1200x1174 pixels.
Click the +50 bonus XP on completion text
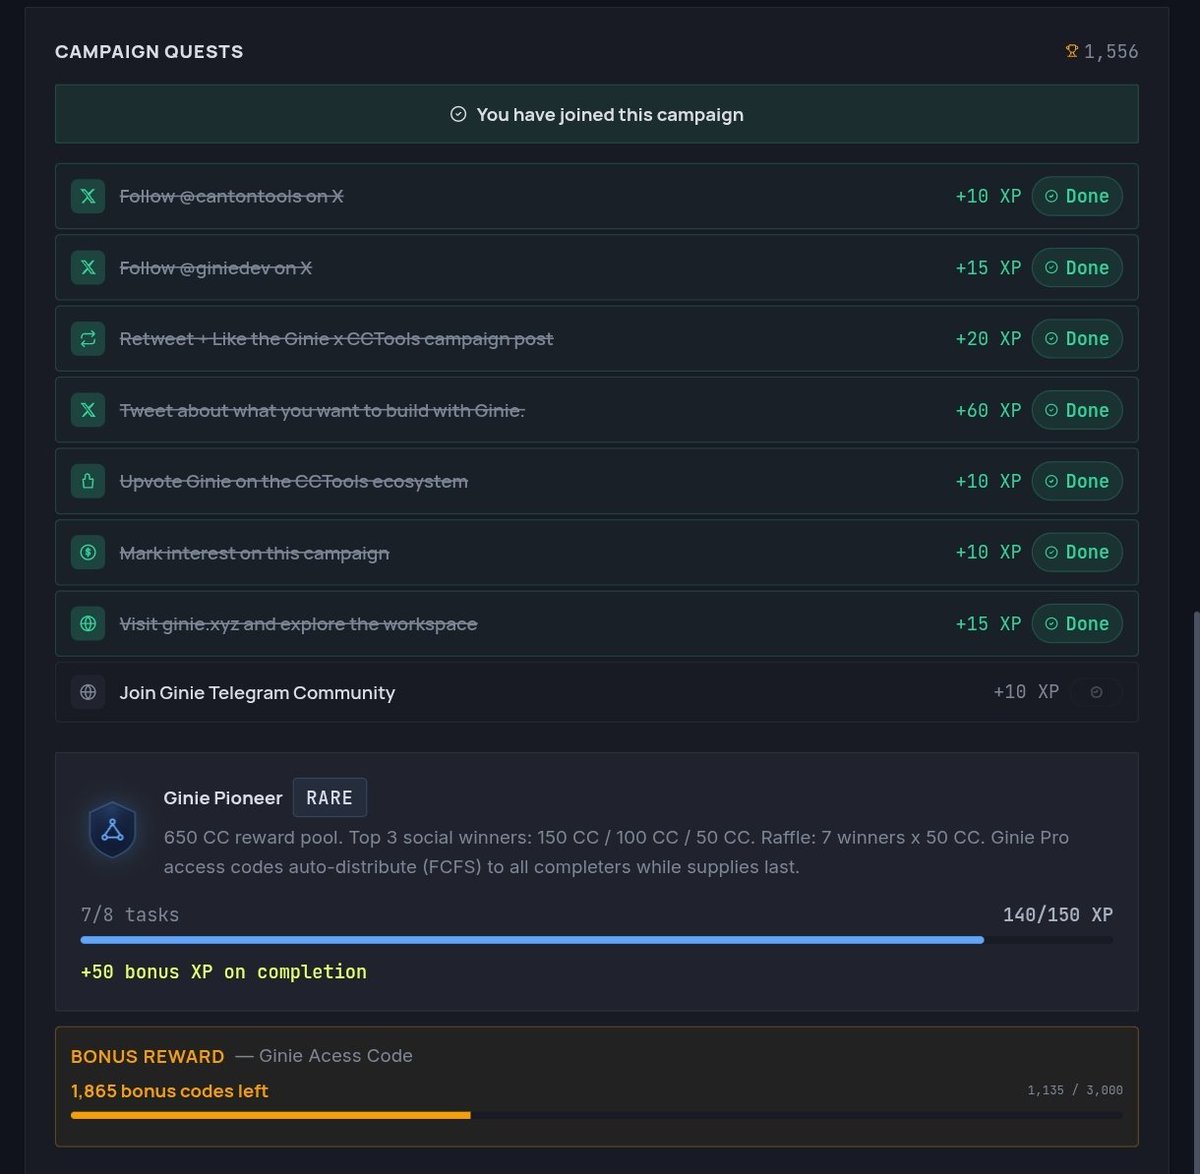[x=224, y=972]
